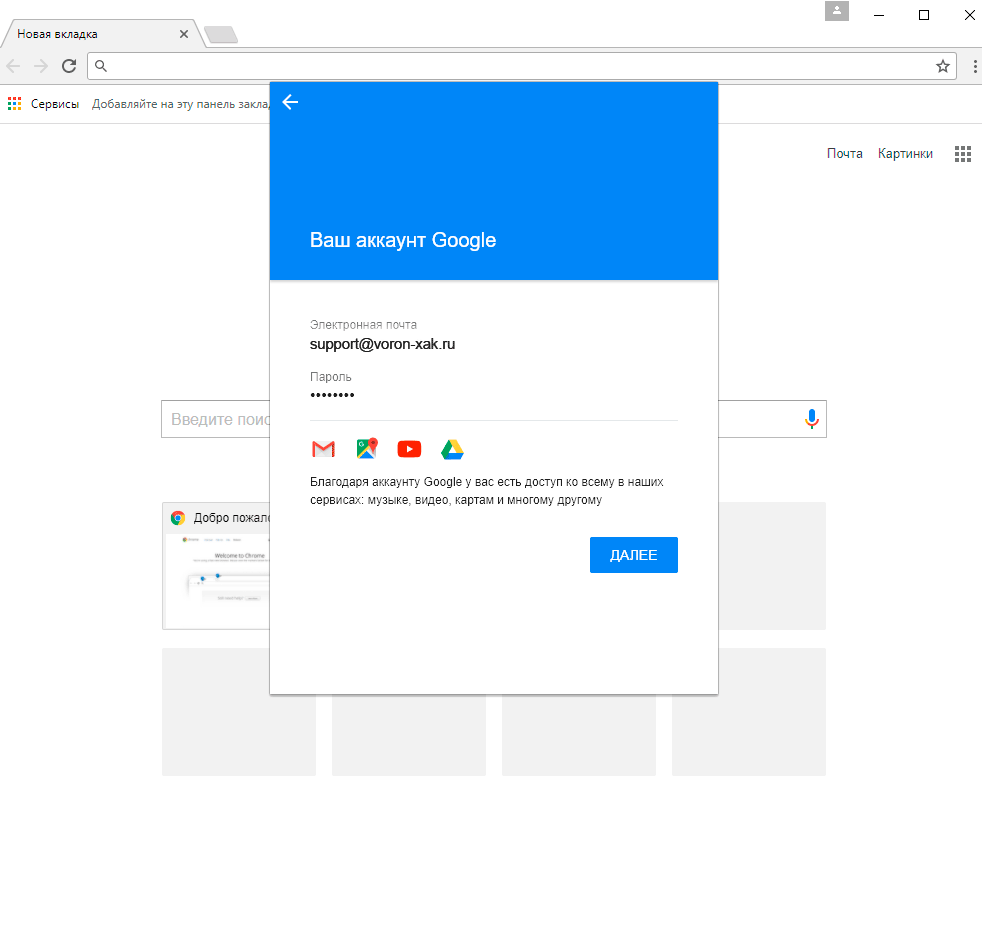Click the Google Maps icon
Image resolution: width=982 pixels, height=952 pixels.
click(367, 448)
